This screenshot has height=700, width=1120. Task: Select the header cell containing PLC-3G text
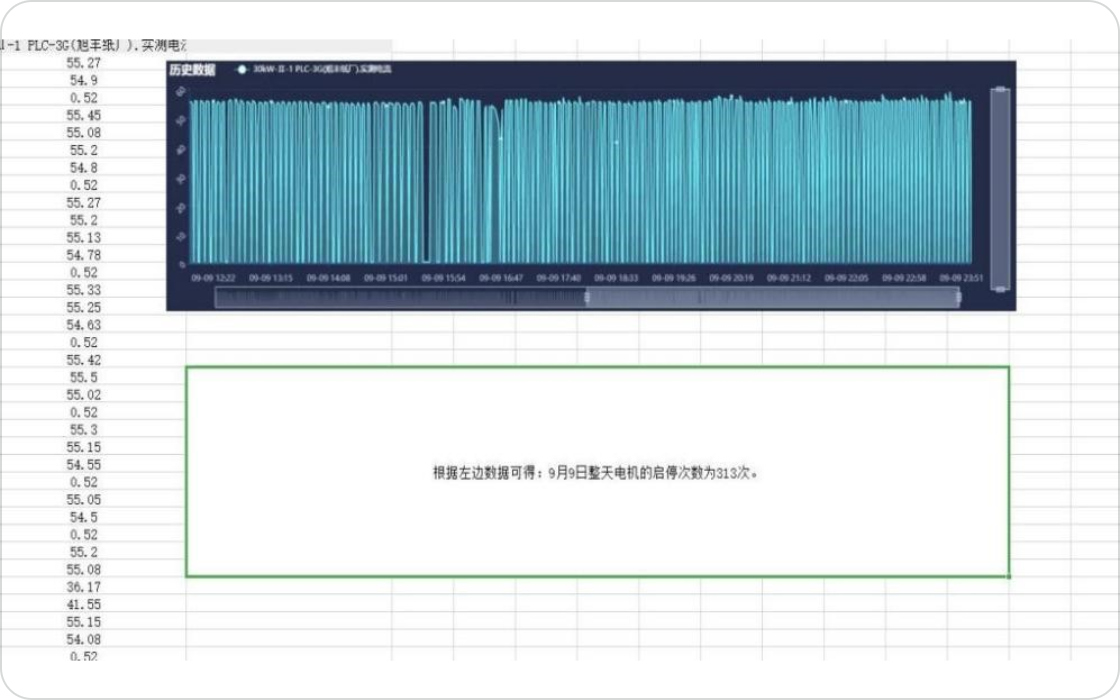[95, 45]
